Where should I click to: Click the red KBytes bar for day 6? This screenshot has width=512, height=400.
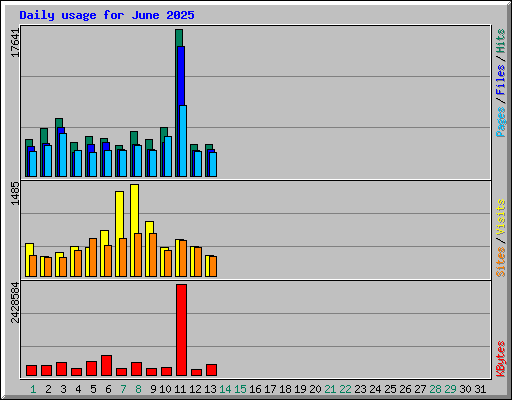pos(106,366)
